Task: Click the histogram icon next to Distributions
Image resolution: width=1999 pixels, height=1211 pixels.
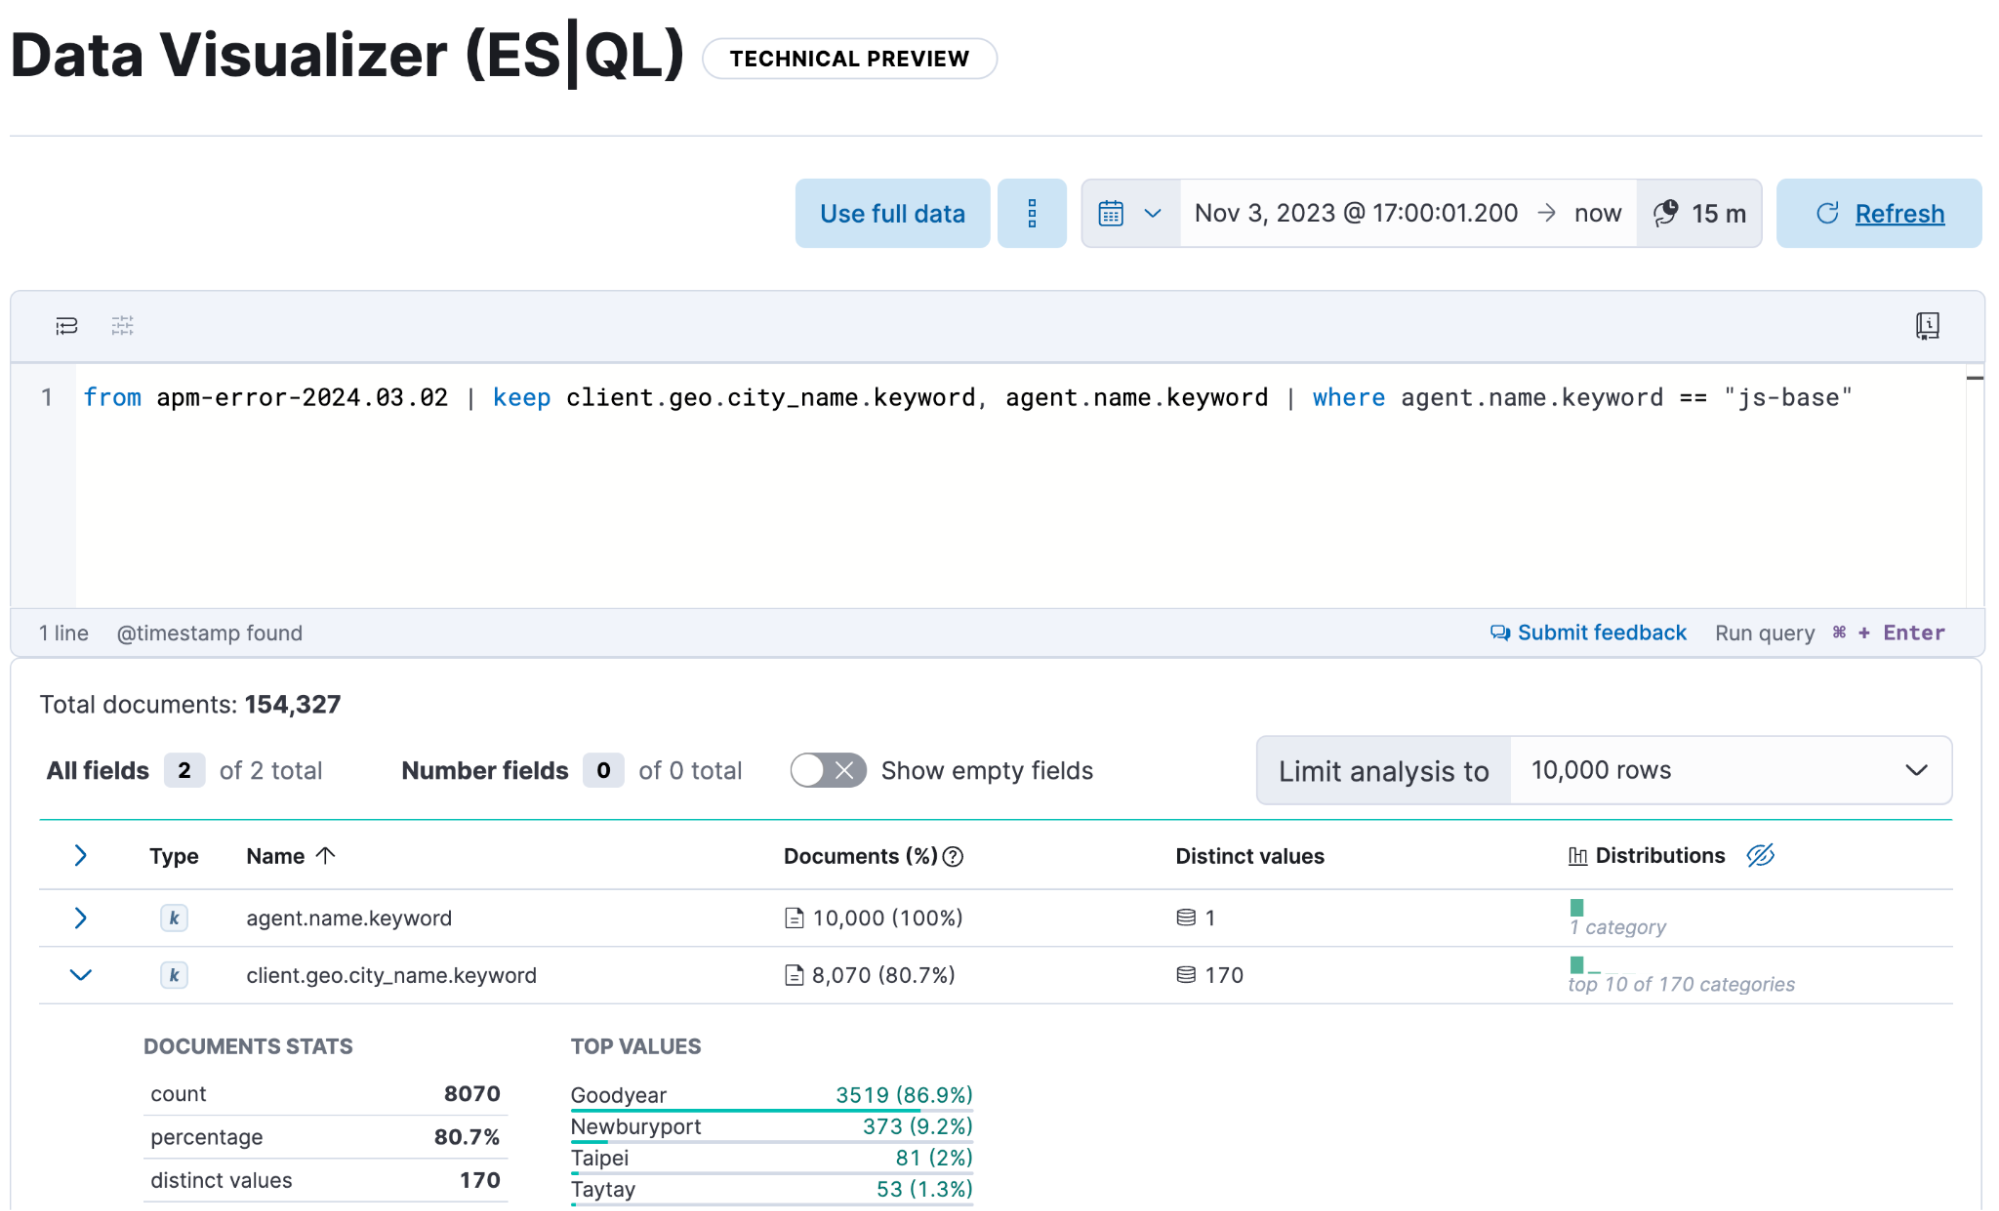Action: pyautogui.click(x=1576, y=855)
